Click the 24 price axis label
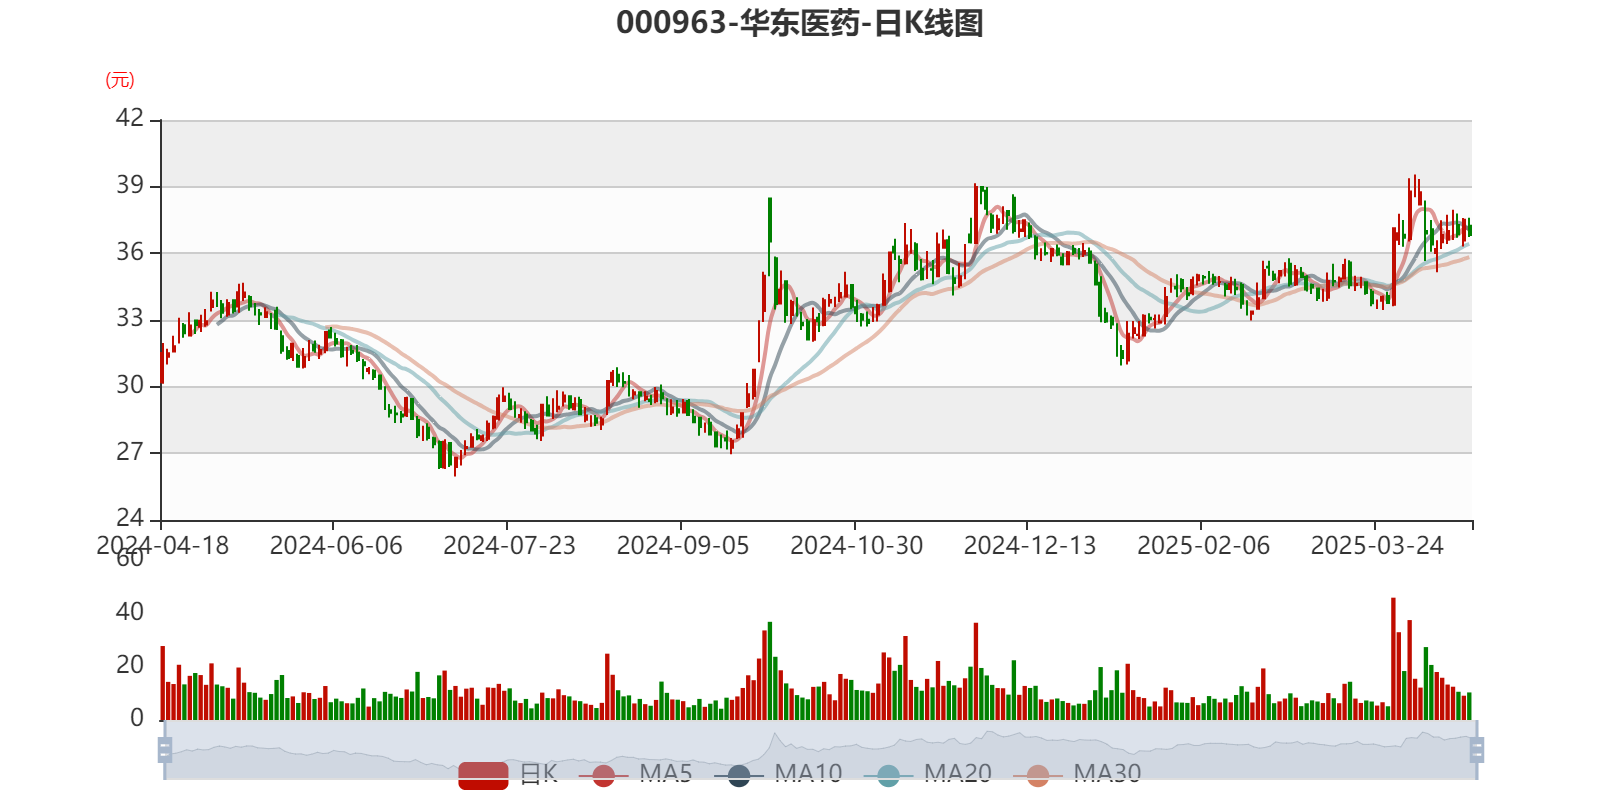The width and height of the screenshot is (1600, 800). click(x=130, y=518)
